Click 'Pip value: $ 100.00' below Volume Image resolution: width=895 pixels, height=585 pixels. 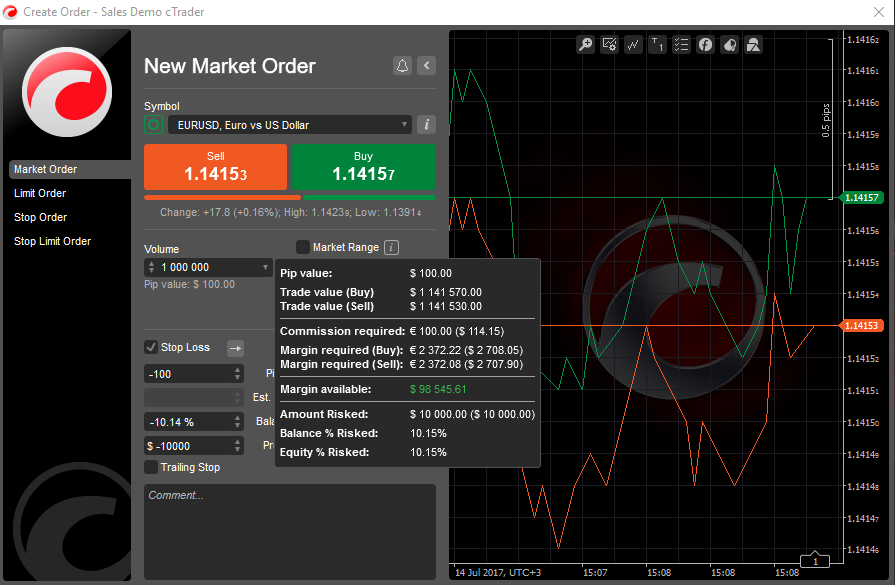pyautogui.click(x=190, y=284)
